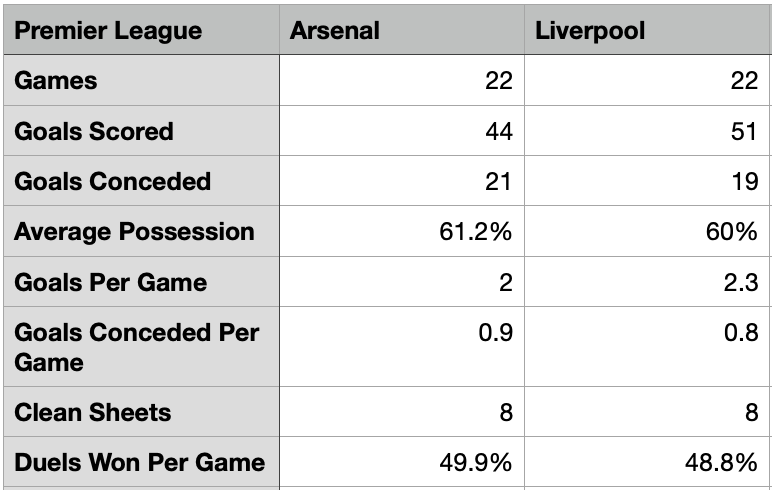This screenshot has height=490, width=772.
Task: Select Liverpool's goals conceded cell showing 19
Action: [647, 181]
